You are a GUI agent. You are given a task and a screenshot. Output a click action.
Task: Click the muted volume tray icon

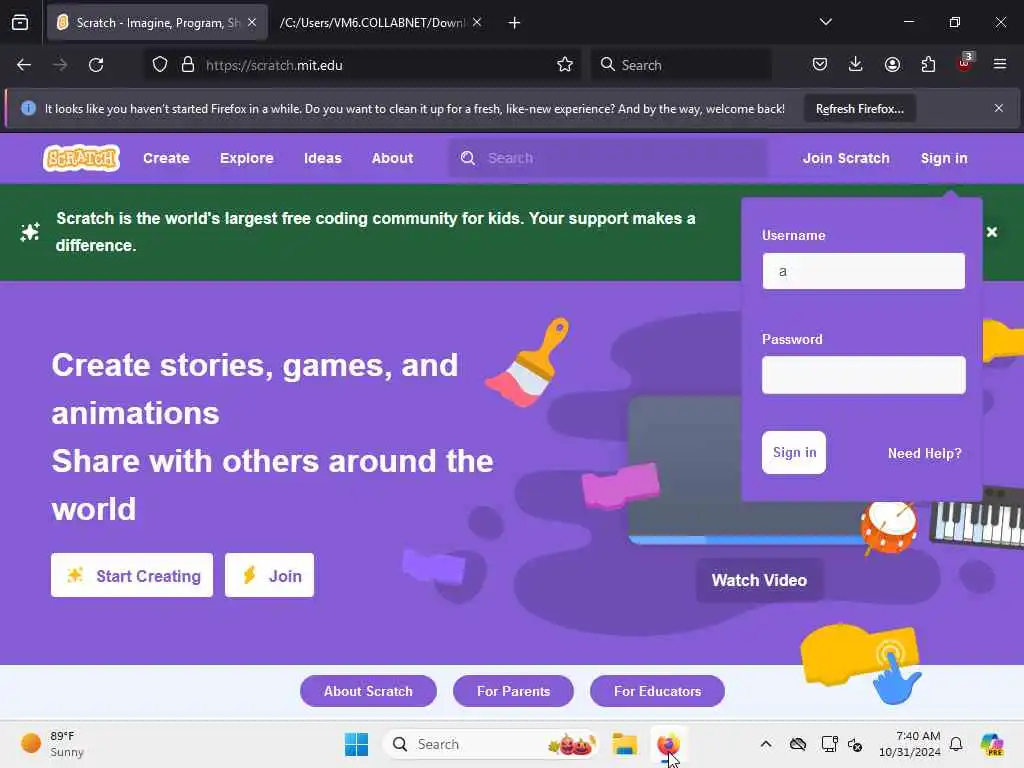pos(856,744)
